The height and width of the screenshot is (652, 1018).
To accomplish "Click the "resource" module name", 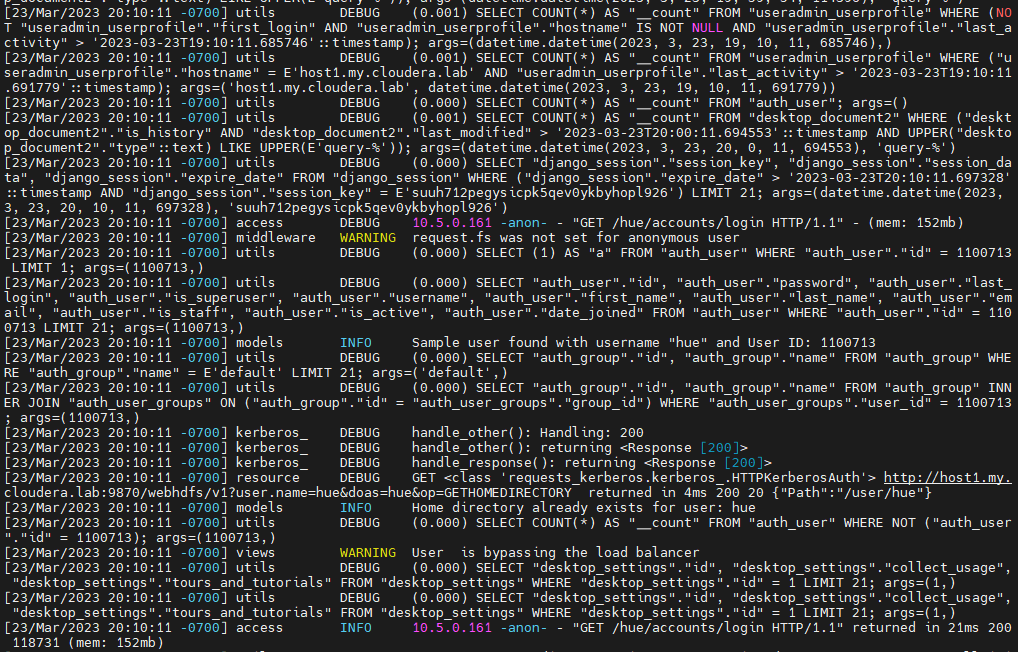I will coord(267,477).
